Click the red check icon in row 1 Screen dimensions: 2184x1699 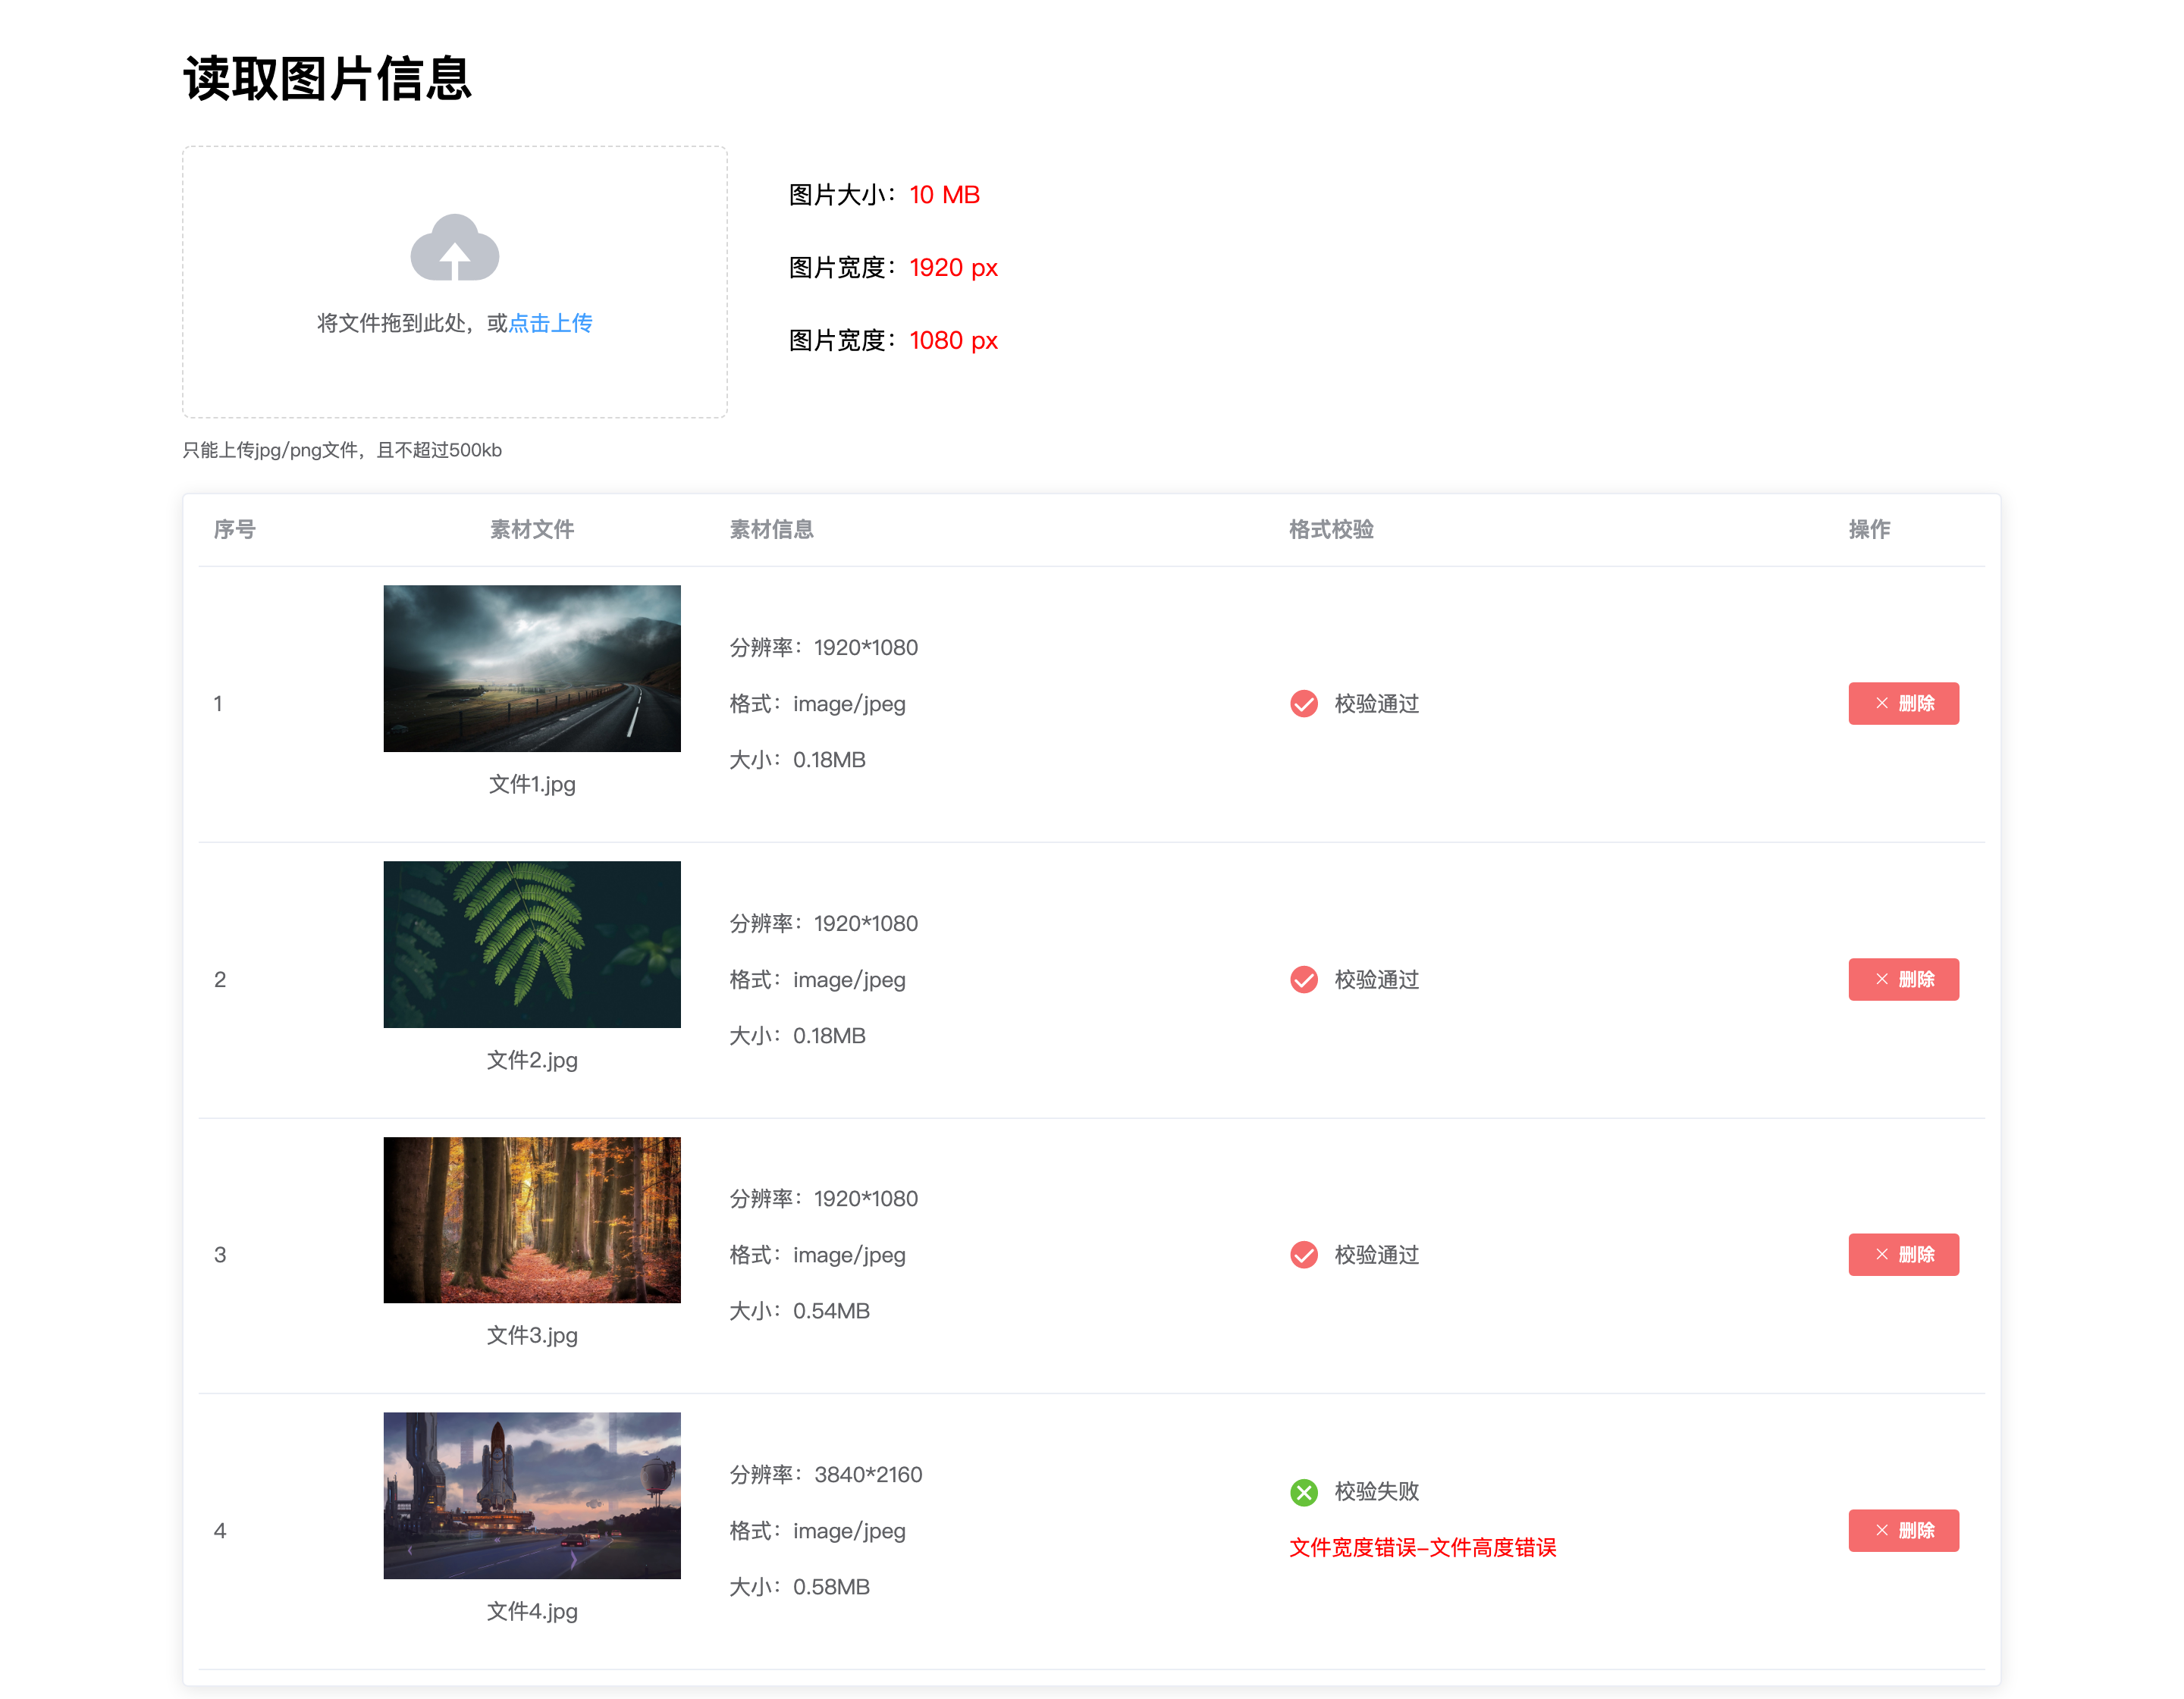click(x=1303, y=704)
